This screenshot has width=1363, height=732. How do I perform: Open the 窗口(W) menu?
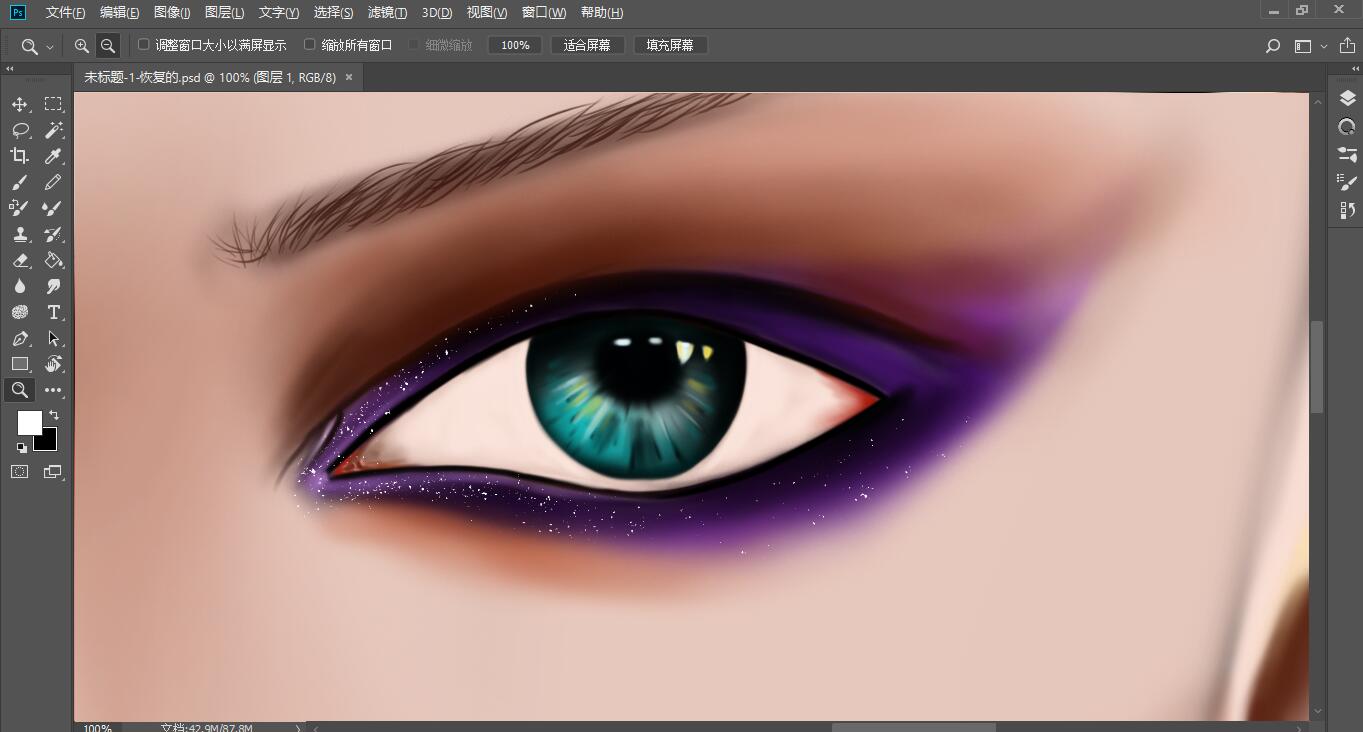pos(544,12)
